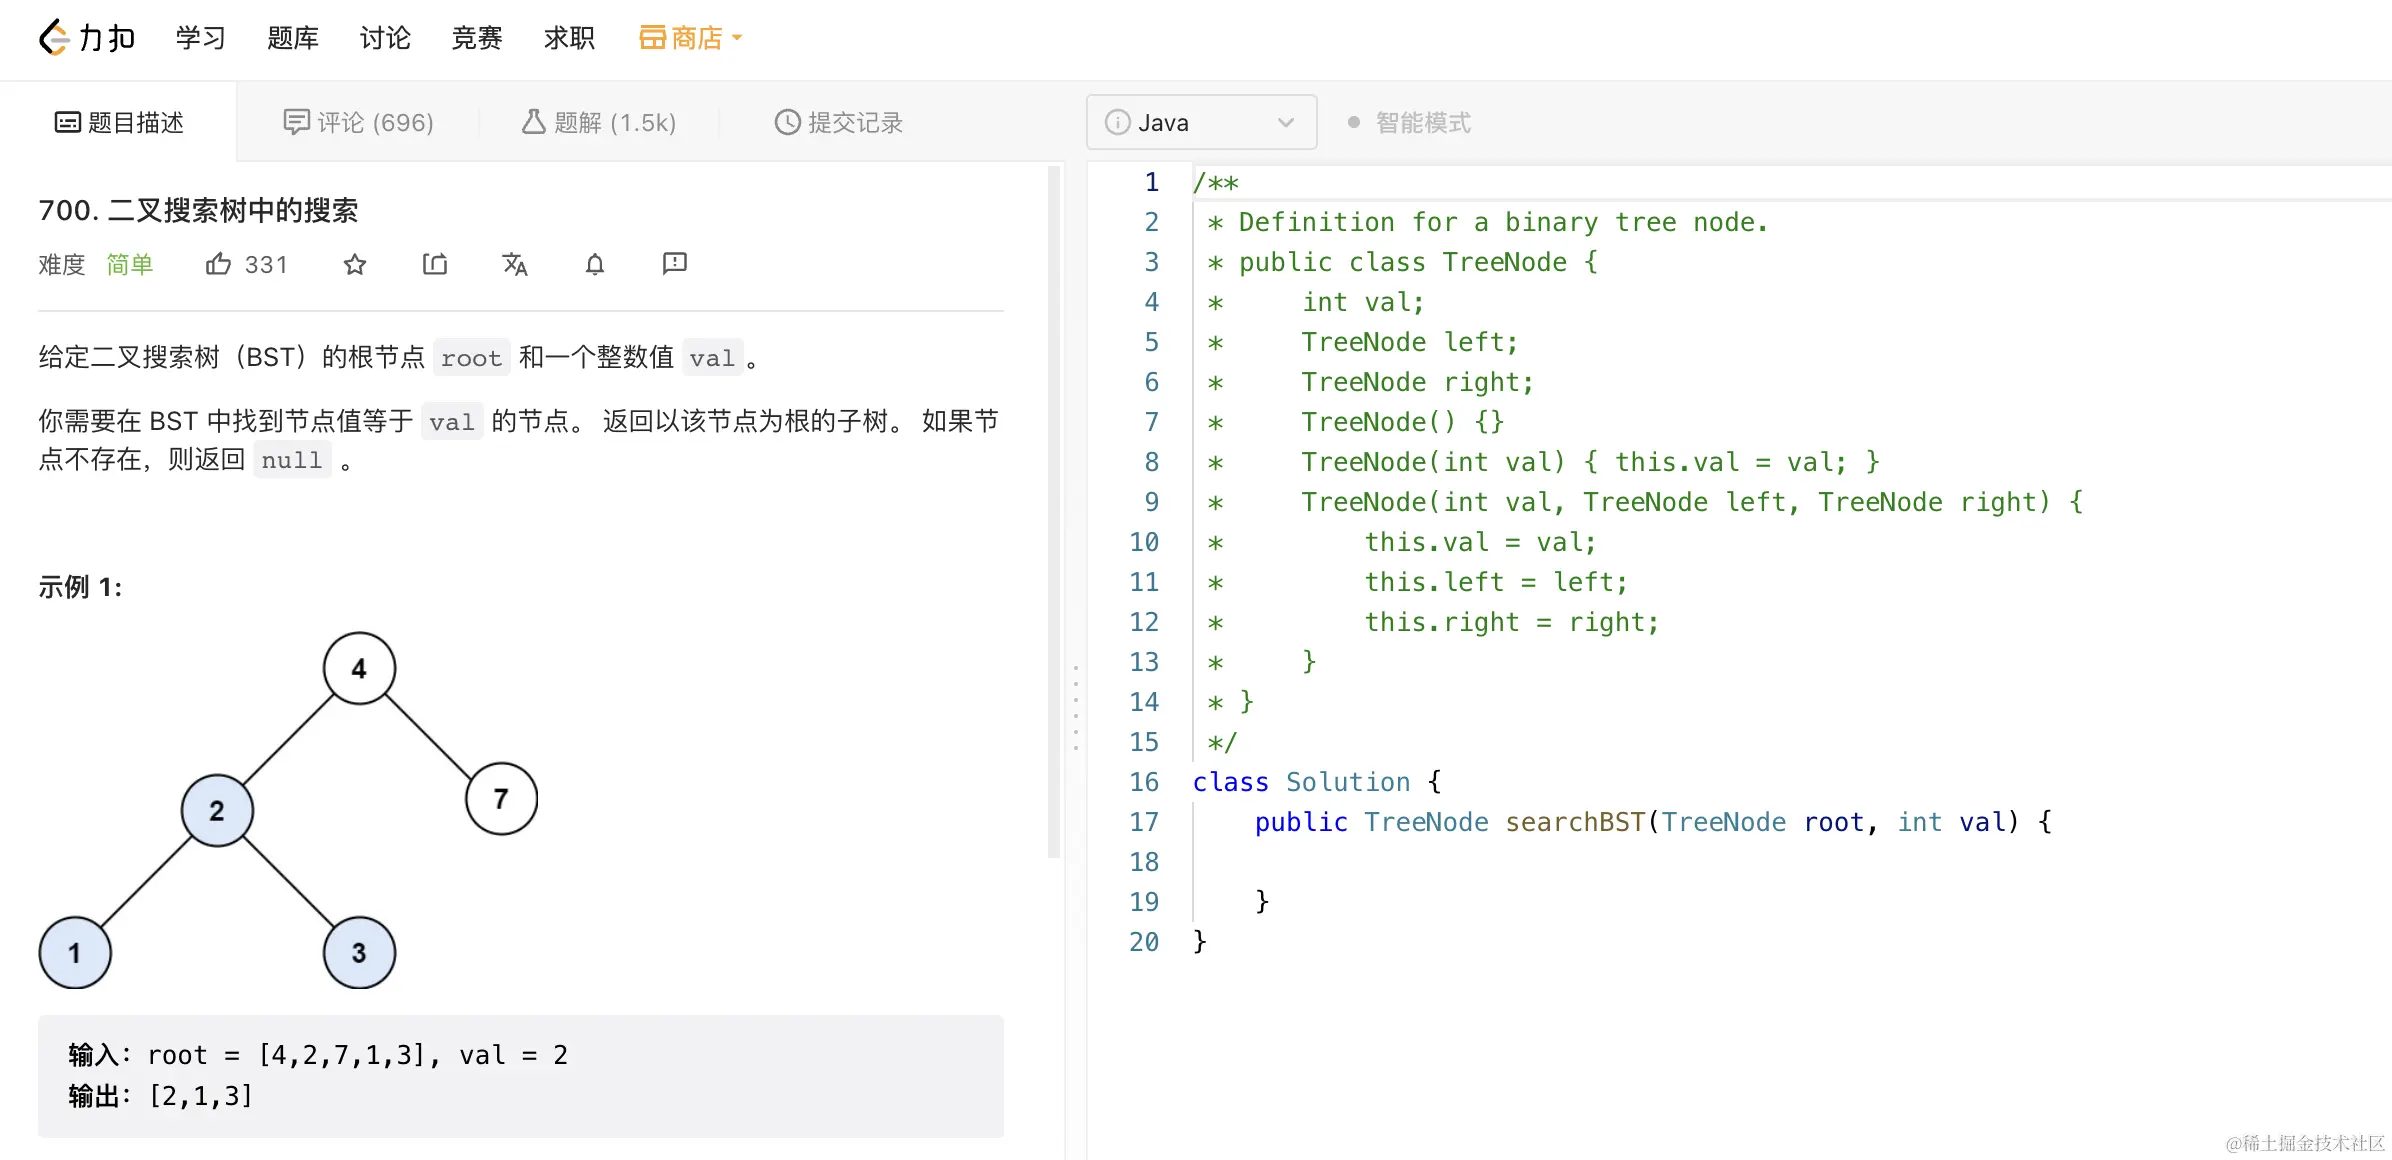Screen dimensions: 2392x1160
Task: Click the 简单 difficulty label
Action: coord(130,264)
